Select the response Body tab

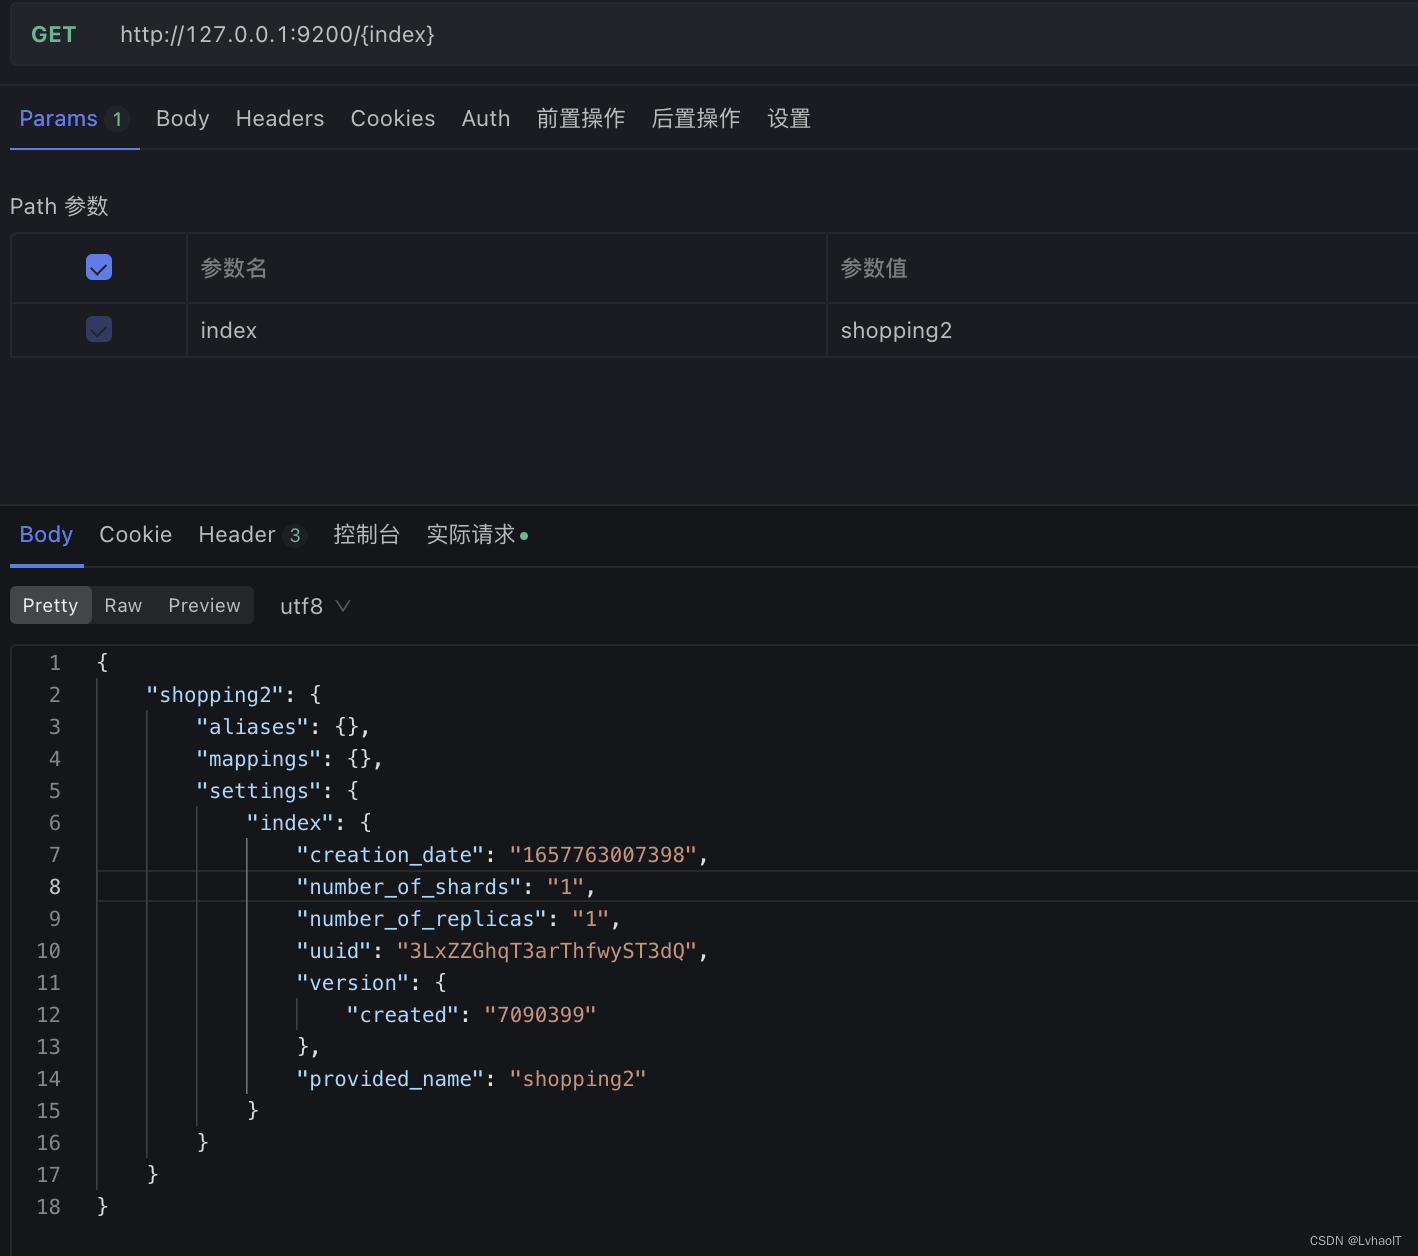click(x=46, y=535)
